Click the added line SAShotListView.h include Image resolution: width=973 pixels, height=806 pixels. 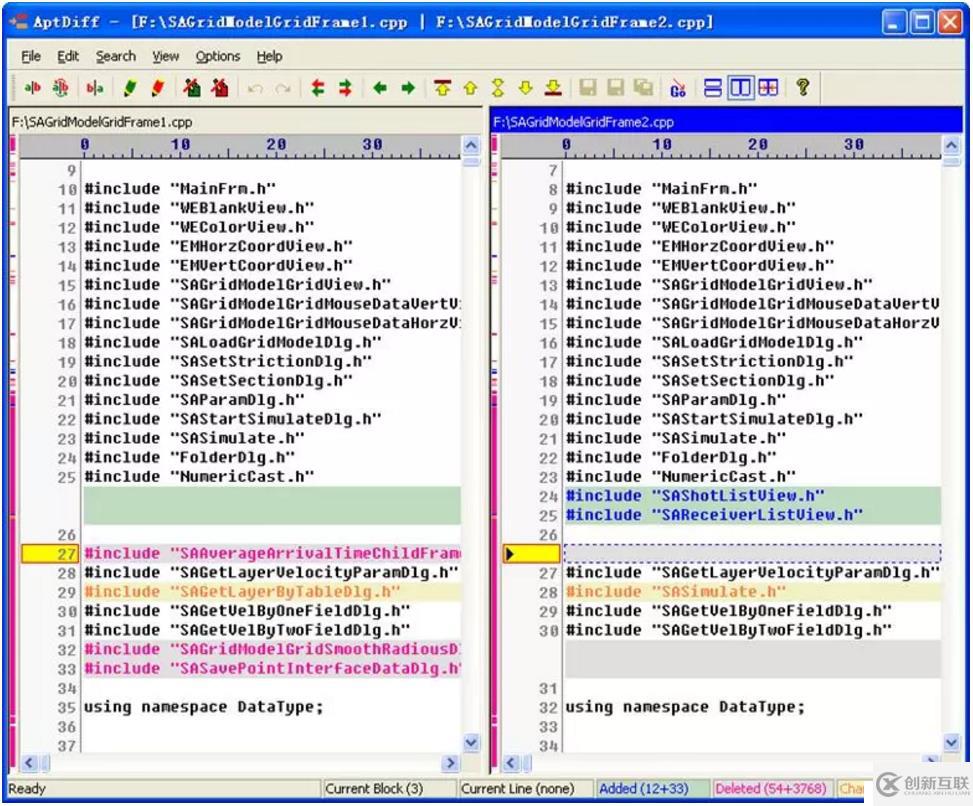753,496
